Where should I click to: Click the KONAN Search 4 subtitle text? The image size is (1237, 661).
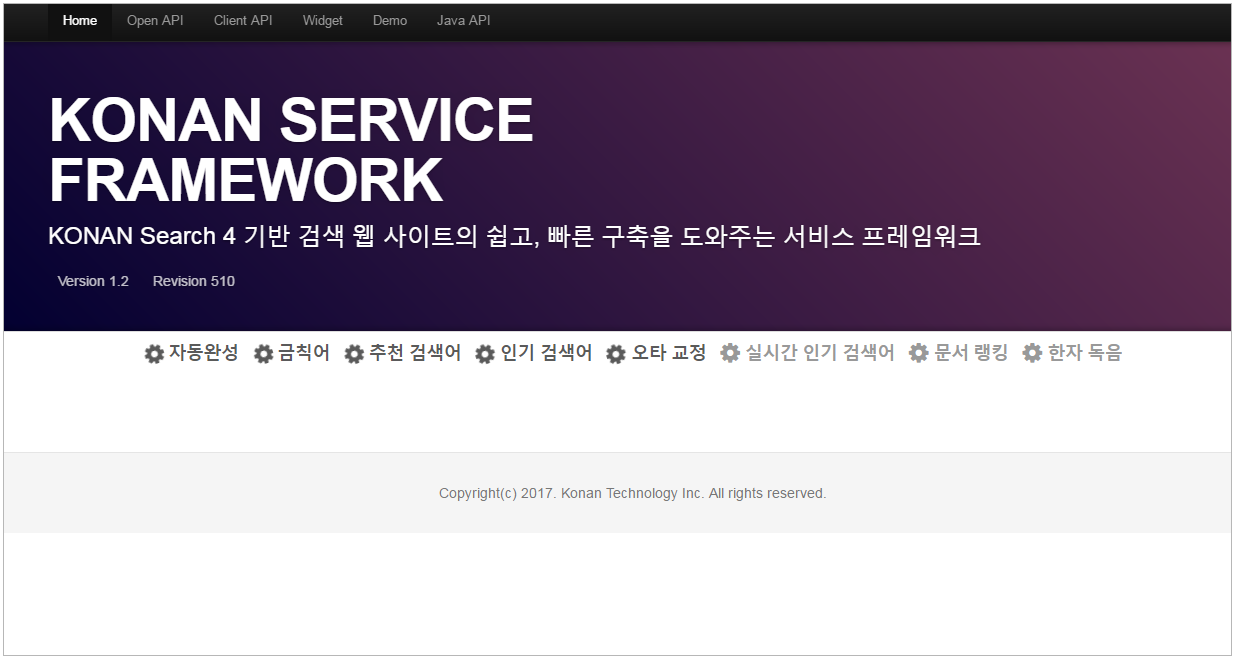click(514, 236)
